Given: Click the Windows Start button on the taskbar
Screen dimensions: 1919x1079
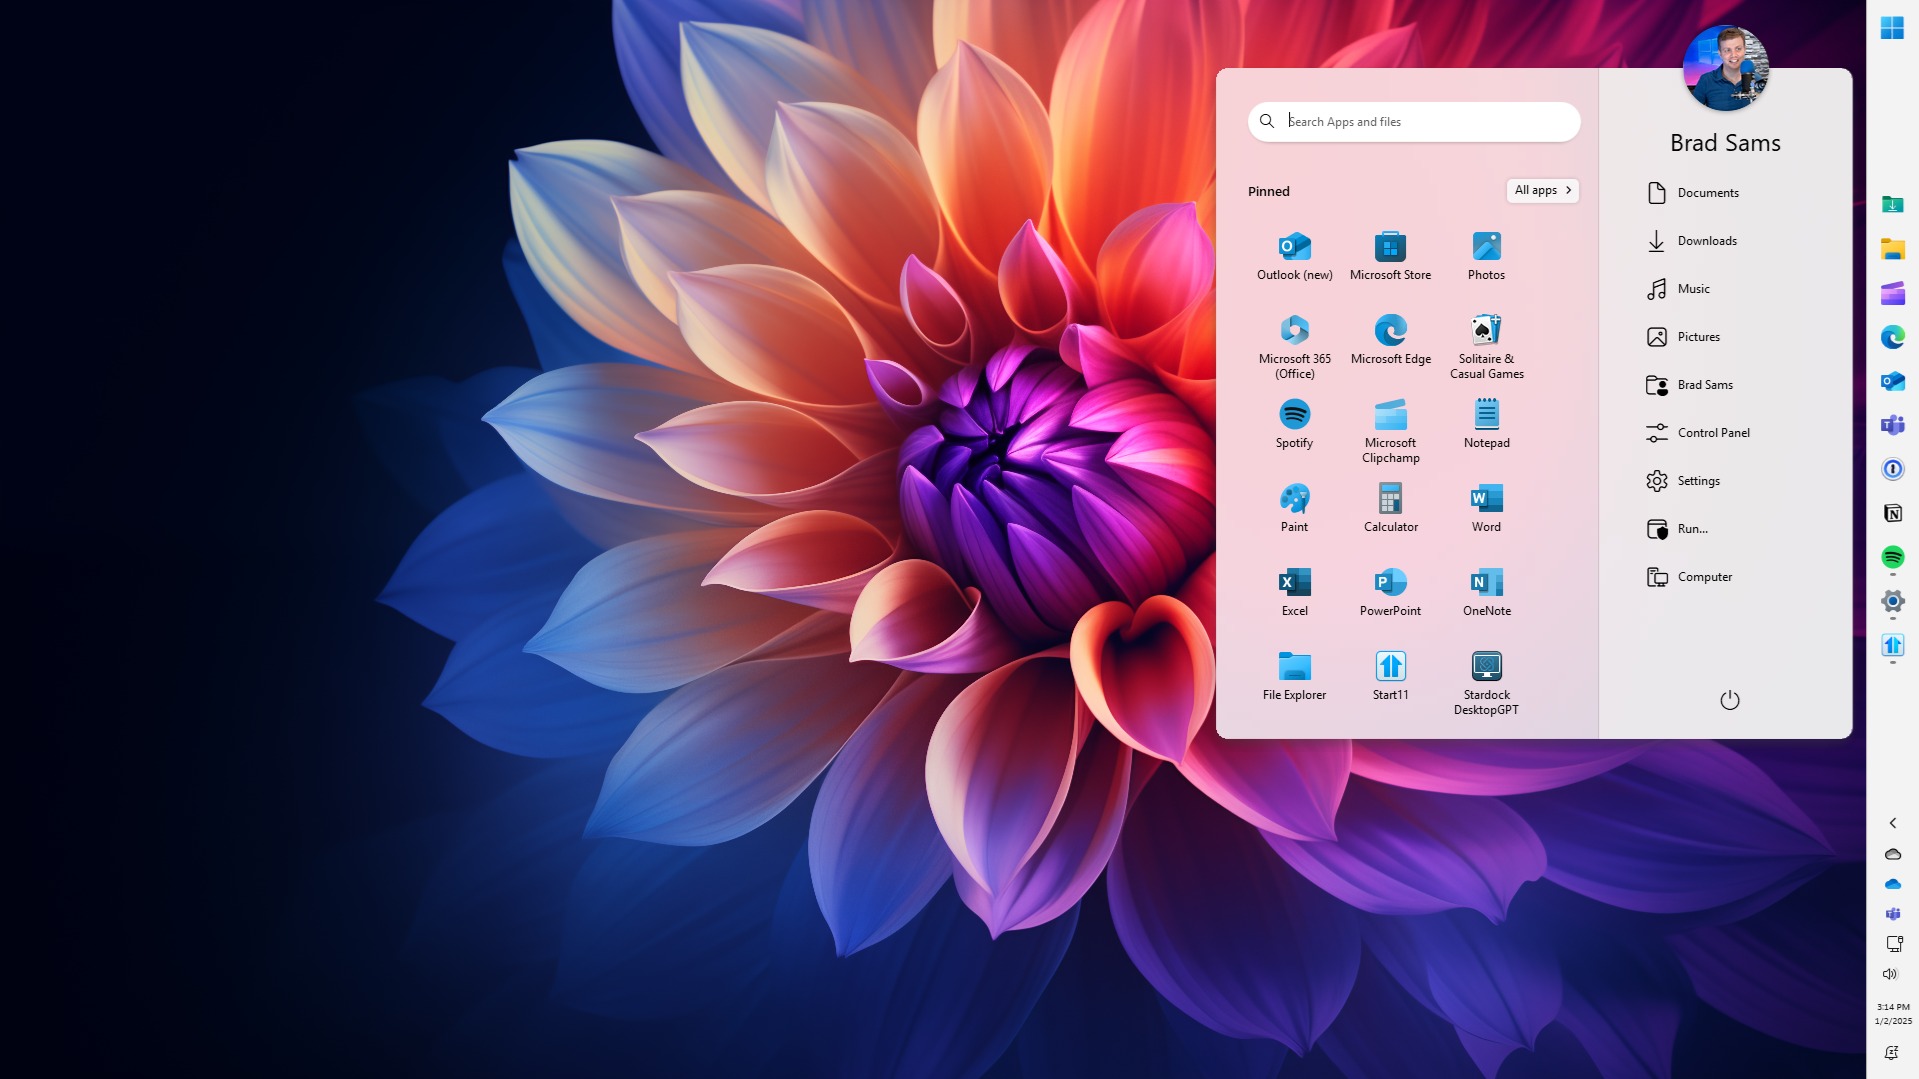Looking at the screenshot, I should coord(1892,28).
